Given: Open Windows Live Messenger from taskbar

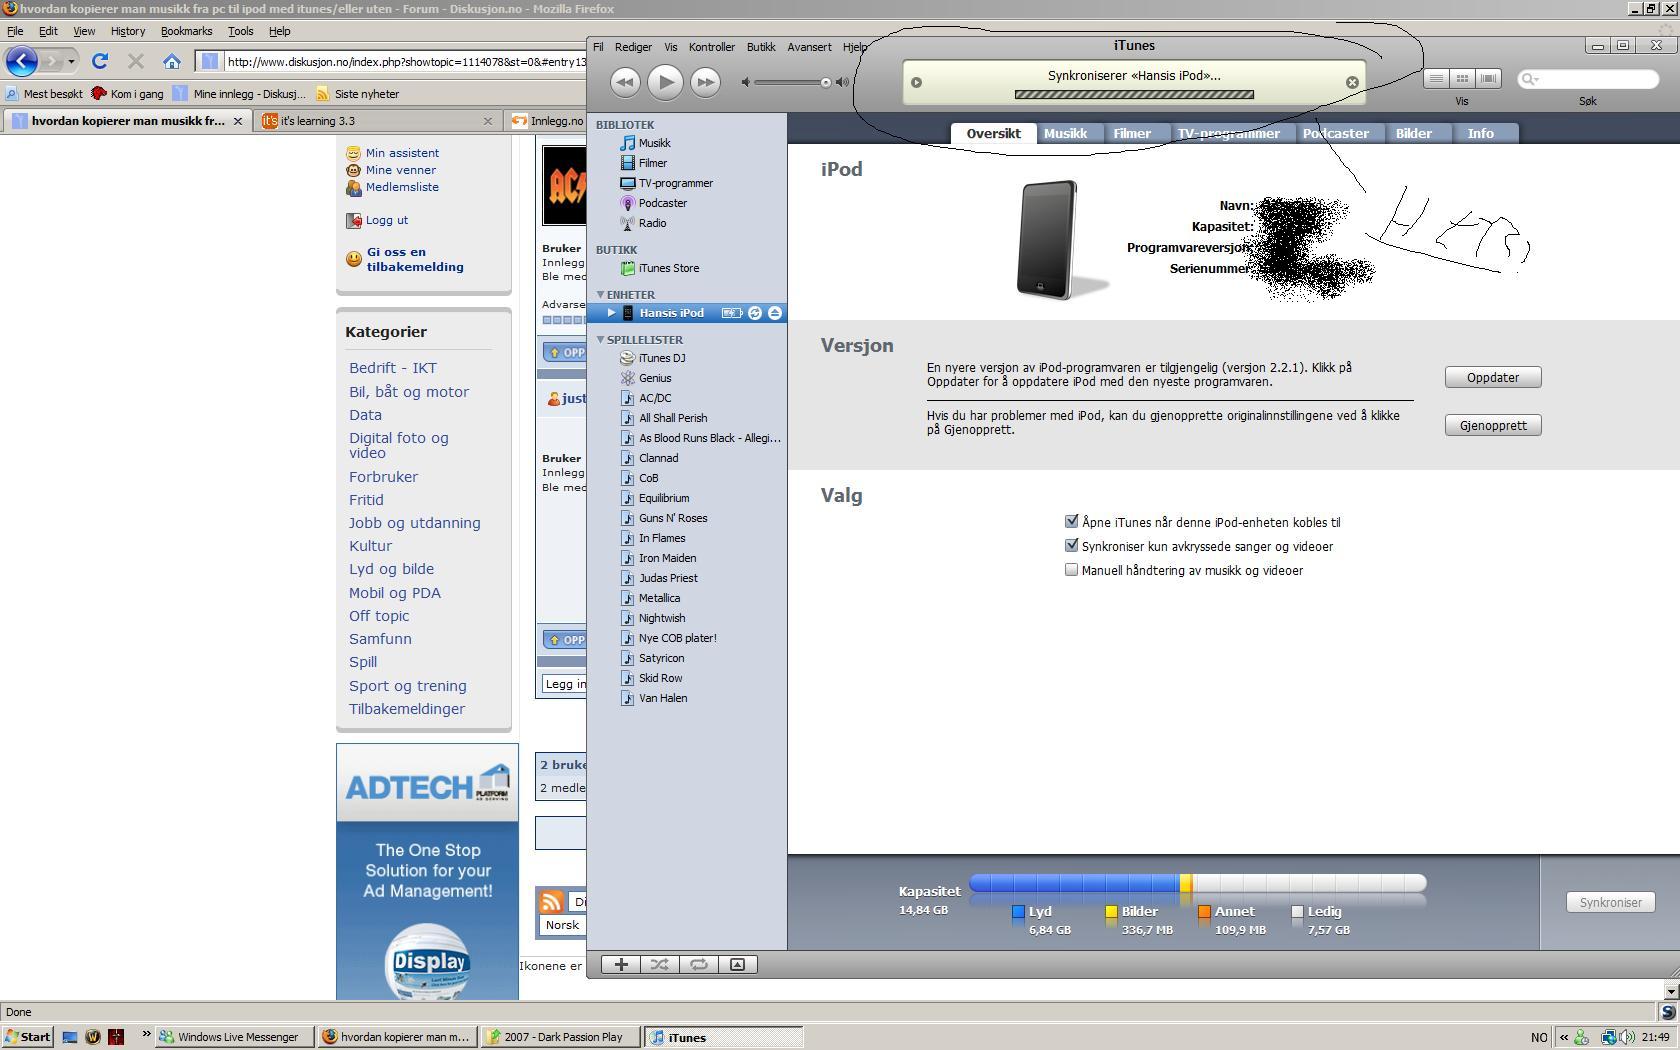Looking at the screenshot, I should (237, 1037).
